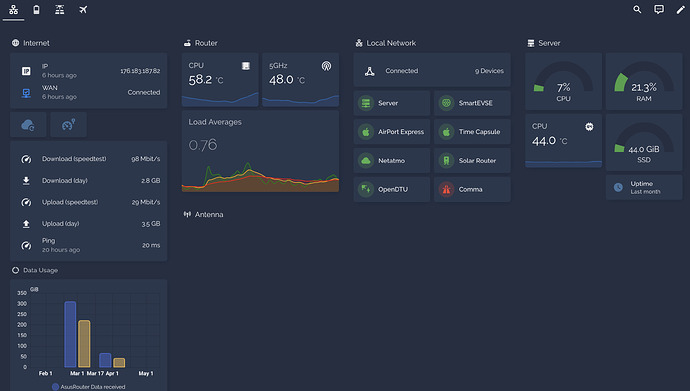Click the SmartEVSE device tile
This screenshot has height=391, width=690.
(472, 103)
